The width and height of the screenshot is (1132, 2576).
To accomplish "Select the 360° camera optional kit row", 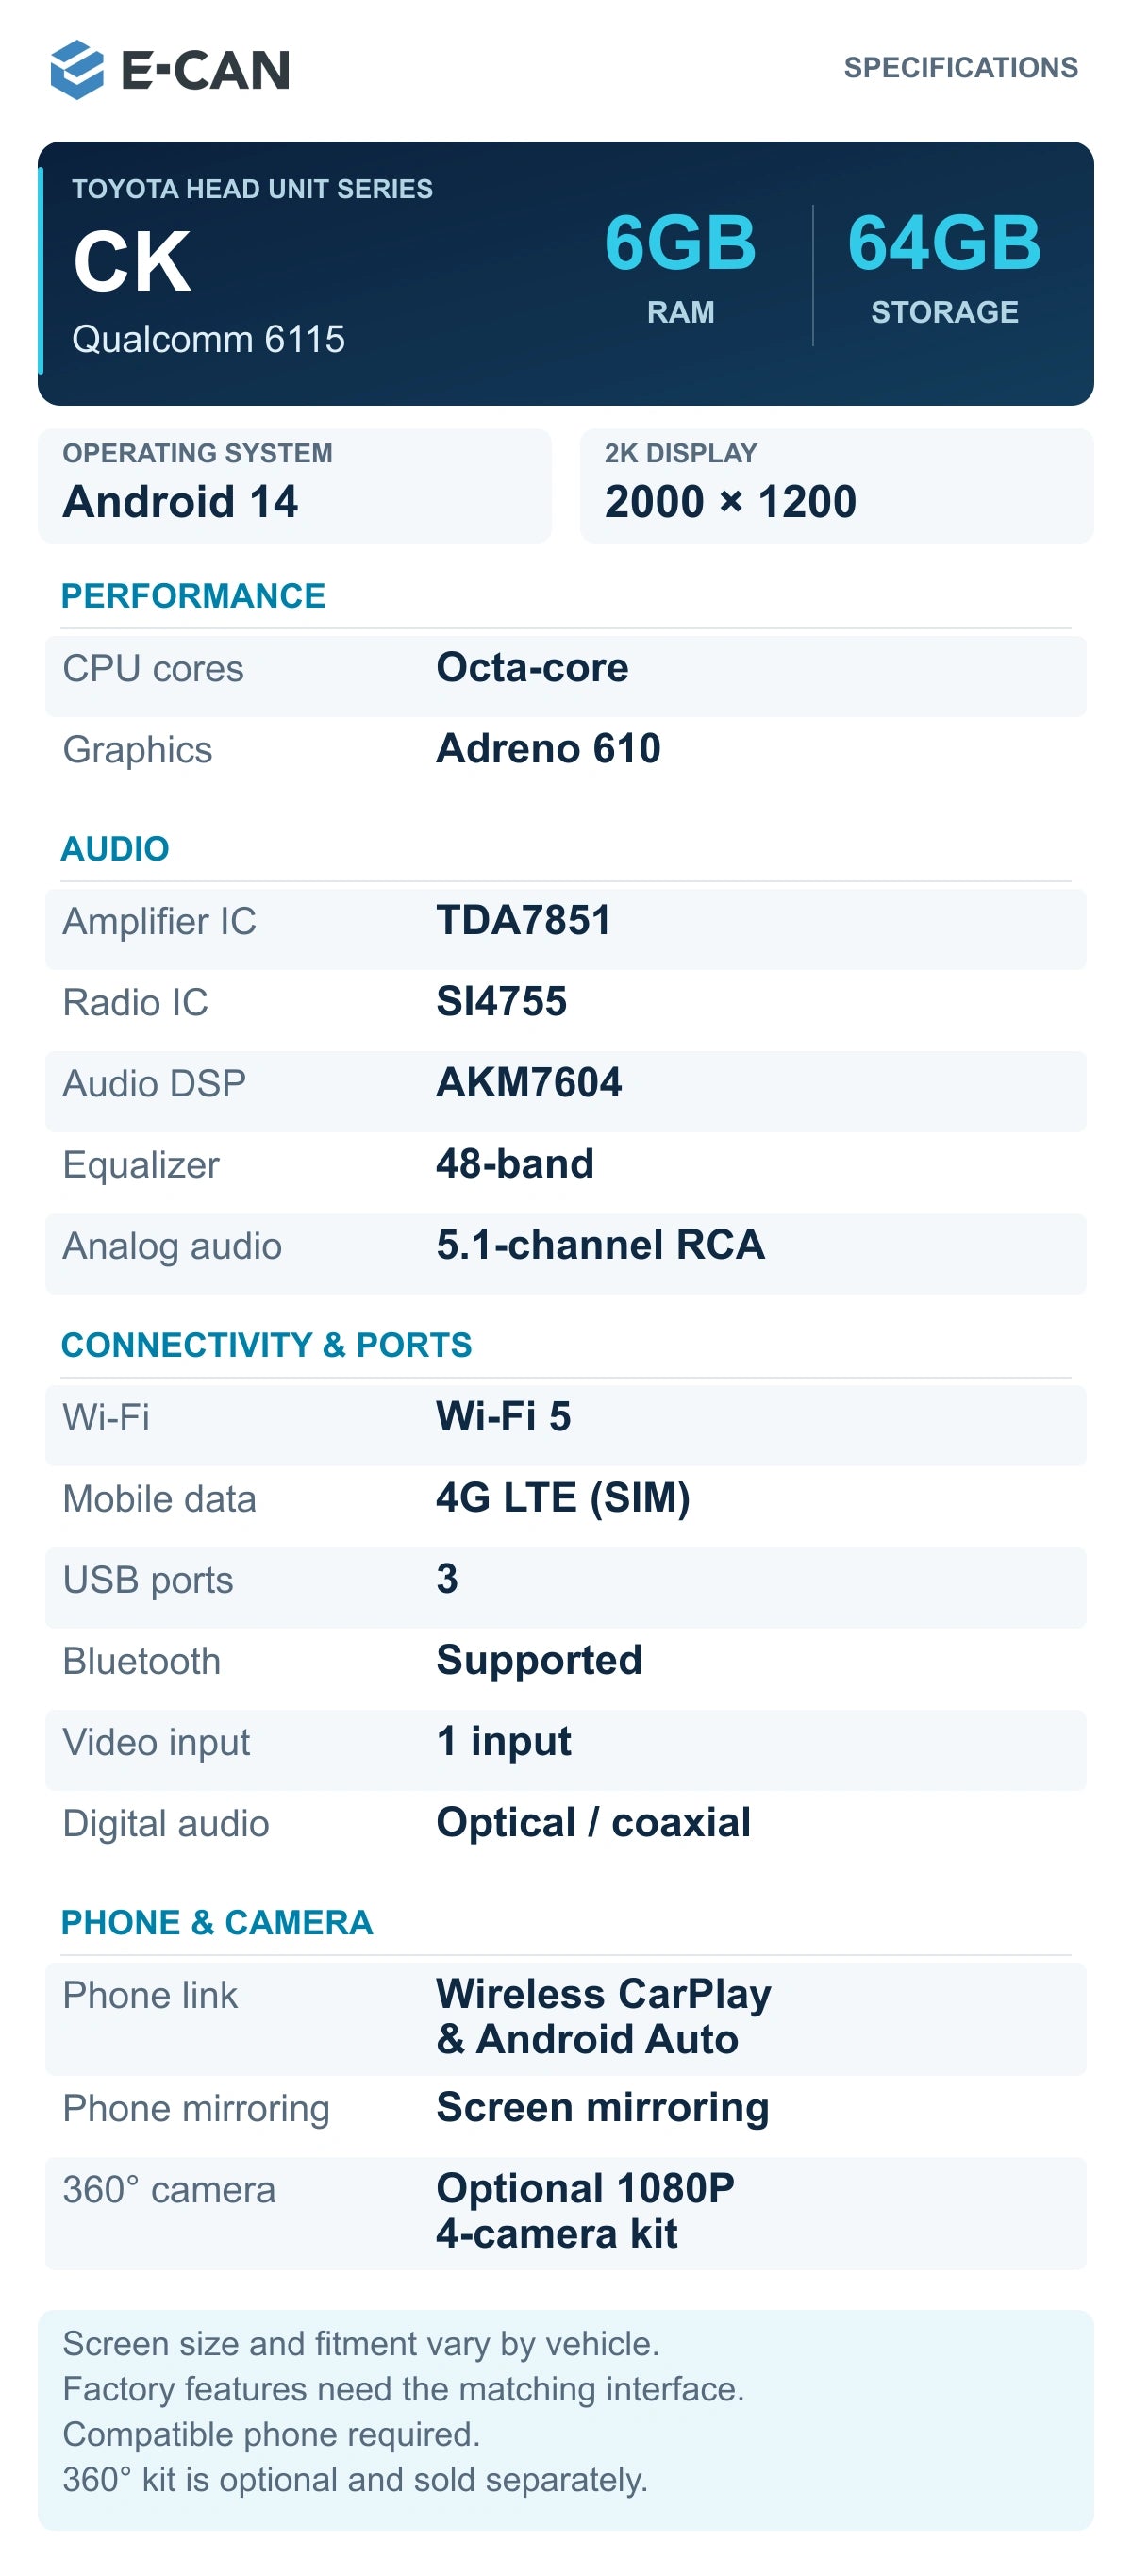I will coord(566,2213).
